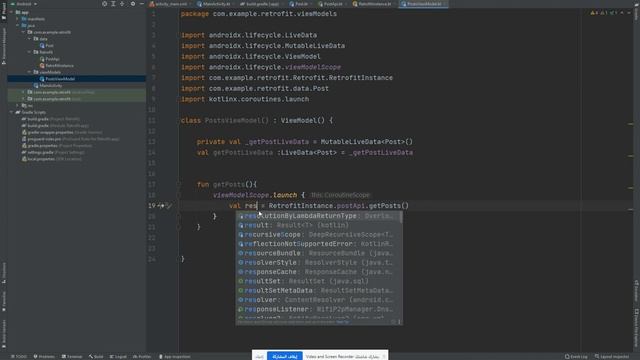Open the Event Log
640x360 pixels.
point(576,357)
